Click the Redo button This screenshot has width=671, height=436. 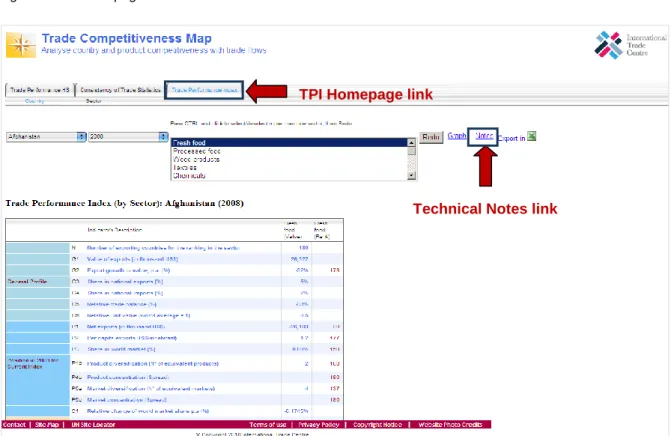click(x=431, y=137)
